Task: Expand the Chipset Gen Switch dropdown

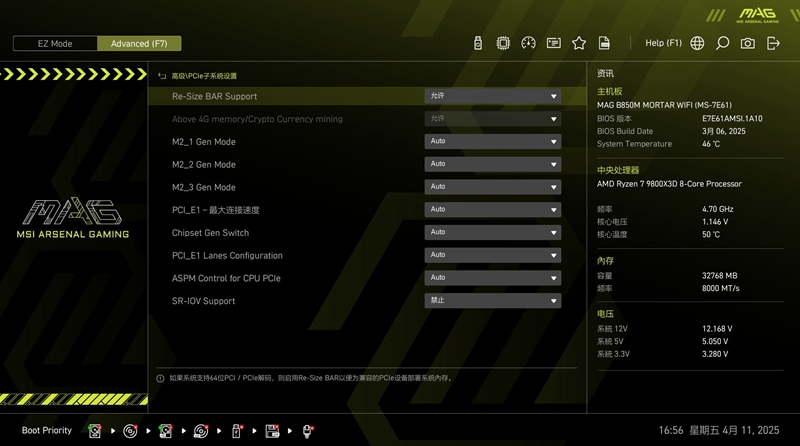Action: 492,233
